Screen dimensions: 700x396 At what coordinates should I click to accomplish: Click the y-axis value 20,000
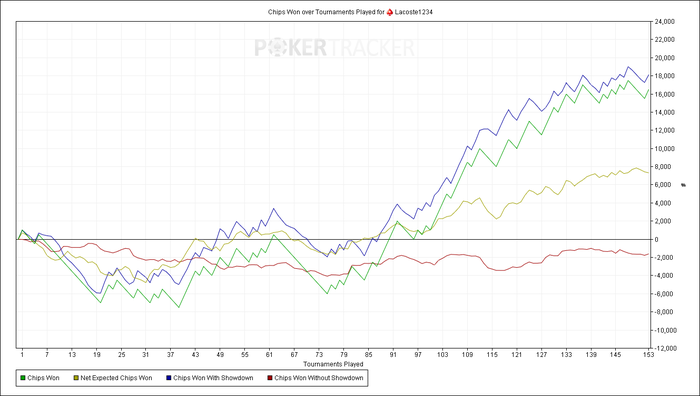[x=665, y=58]
